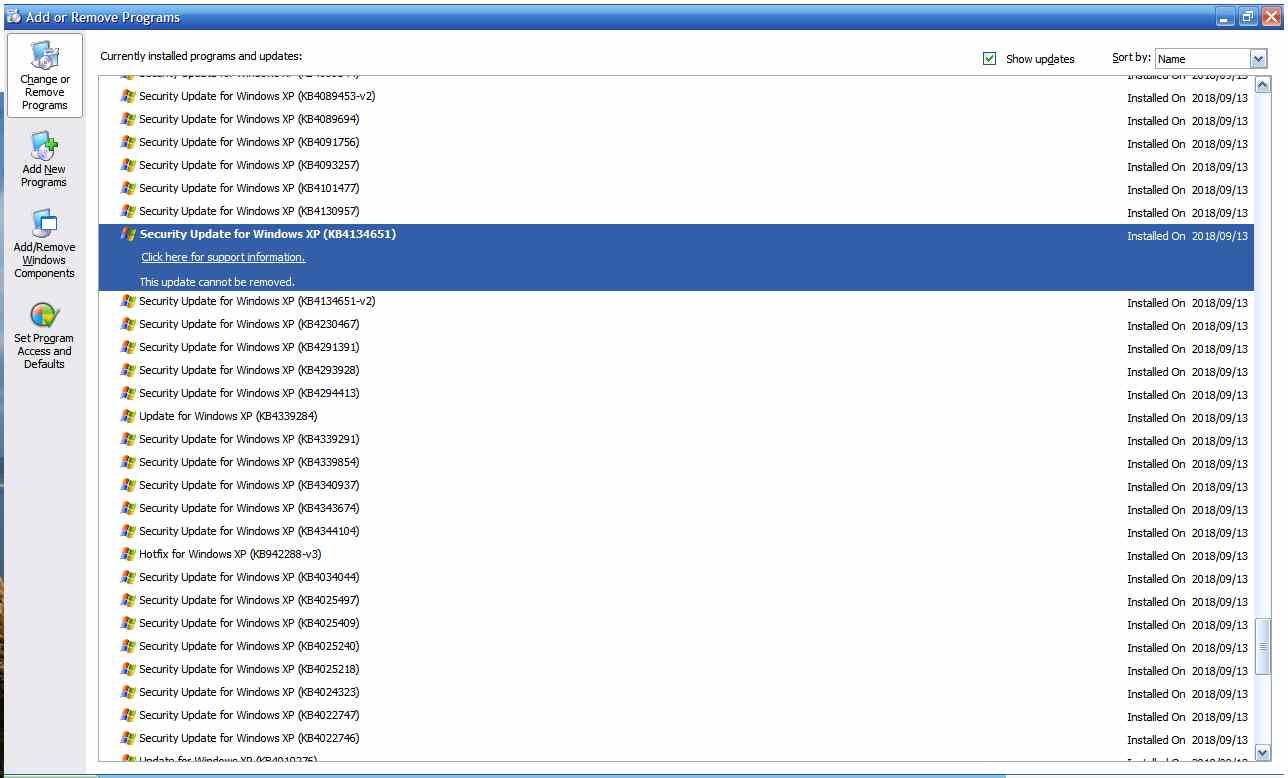1288x778 pixels.
Task: Click icon of Hotfix KB942288-v3
Action: click(x=128, y=554)
